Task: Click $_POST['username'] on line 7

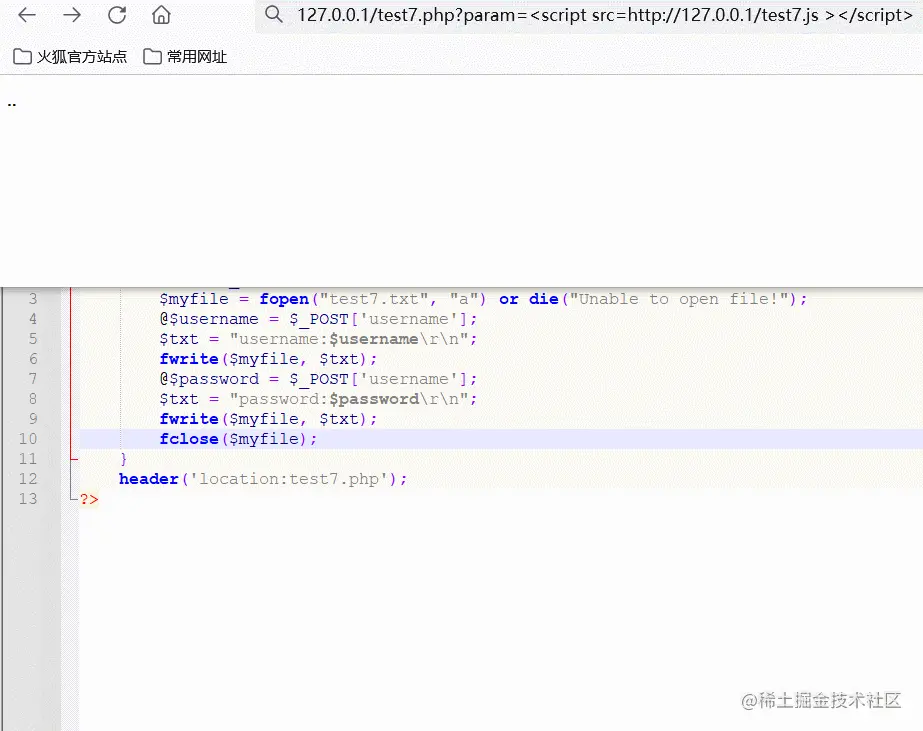Action: tap(379, 379)
